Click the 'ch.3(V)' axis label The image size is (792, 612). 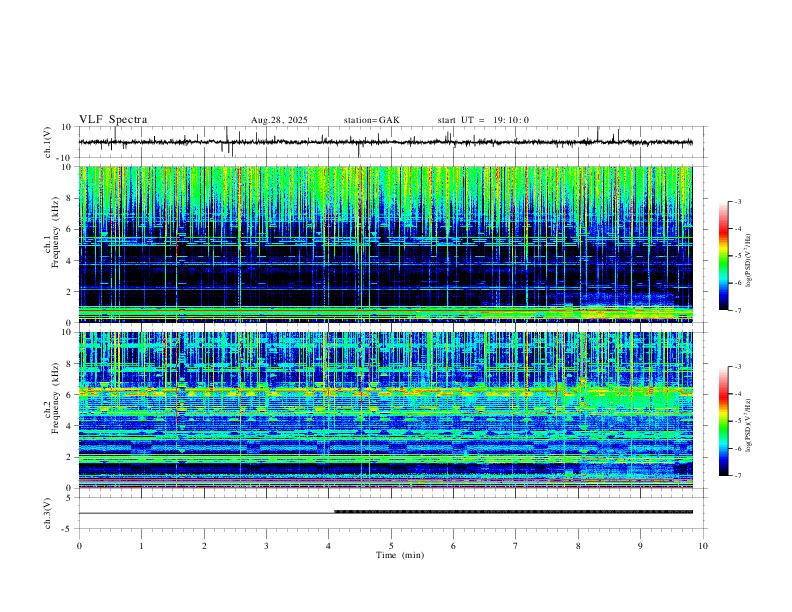tap(48, 513)
